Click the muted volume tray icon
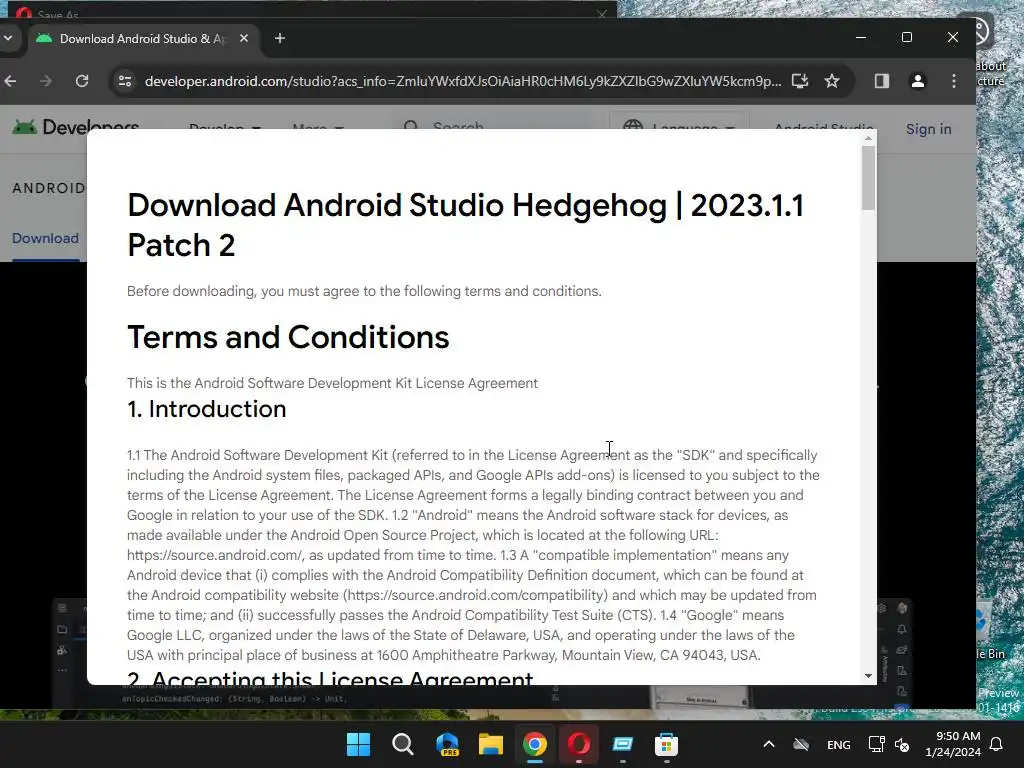The image size is (1024, 768). 902,744
